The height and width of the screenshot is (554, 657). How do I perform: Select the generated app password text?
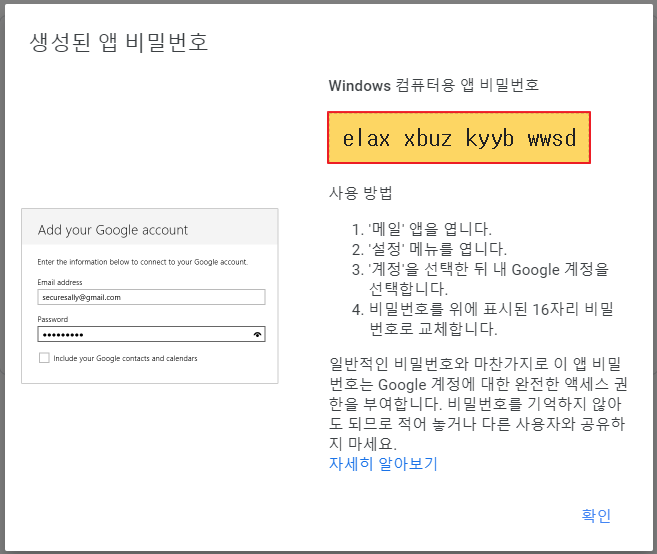click(x=459, y=138)
